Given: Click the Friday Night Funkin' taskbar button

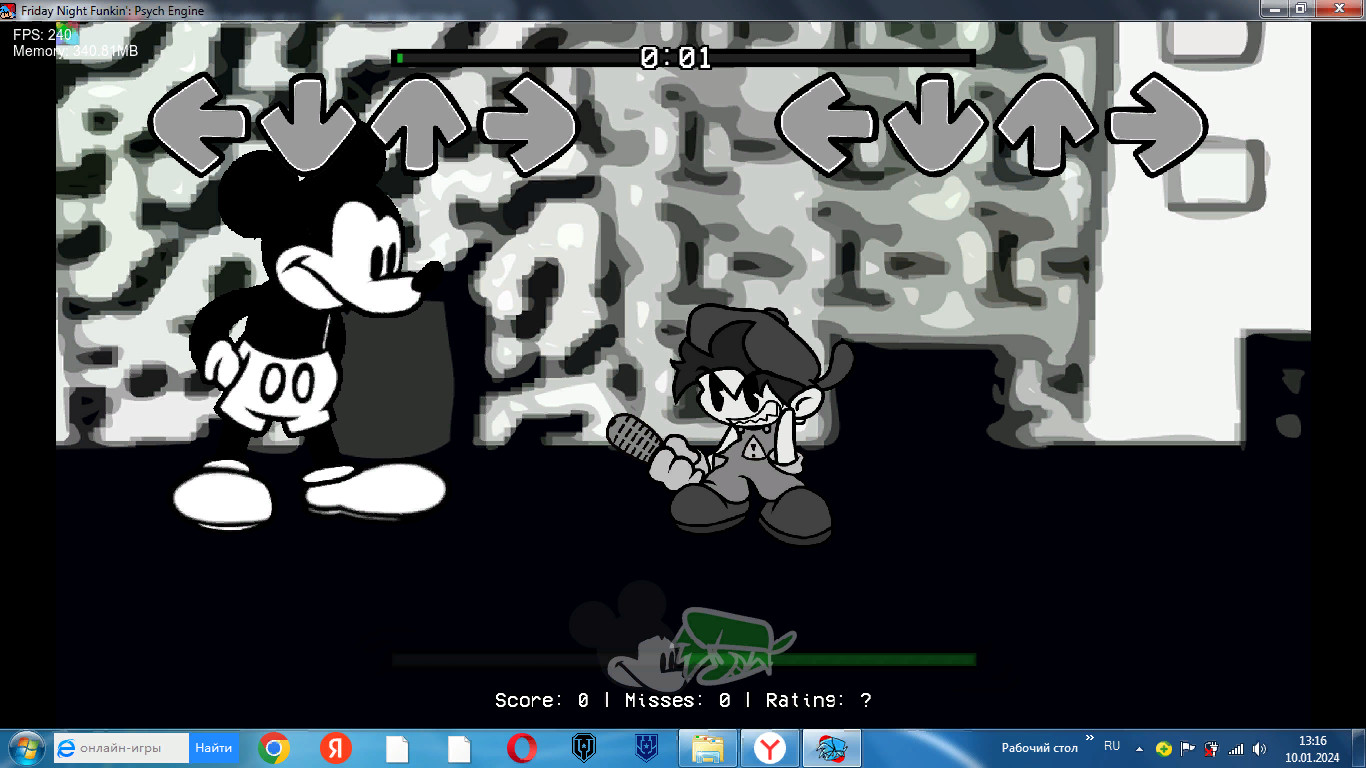Looking at the screenshot, I should [x=832, y=747].
